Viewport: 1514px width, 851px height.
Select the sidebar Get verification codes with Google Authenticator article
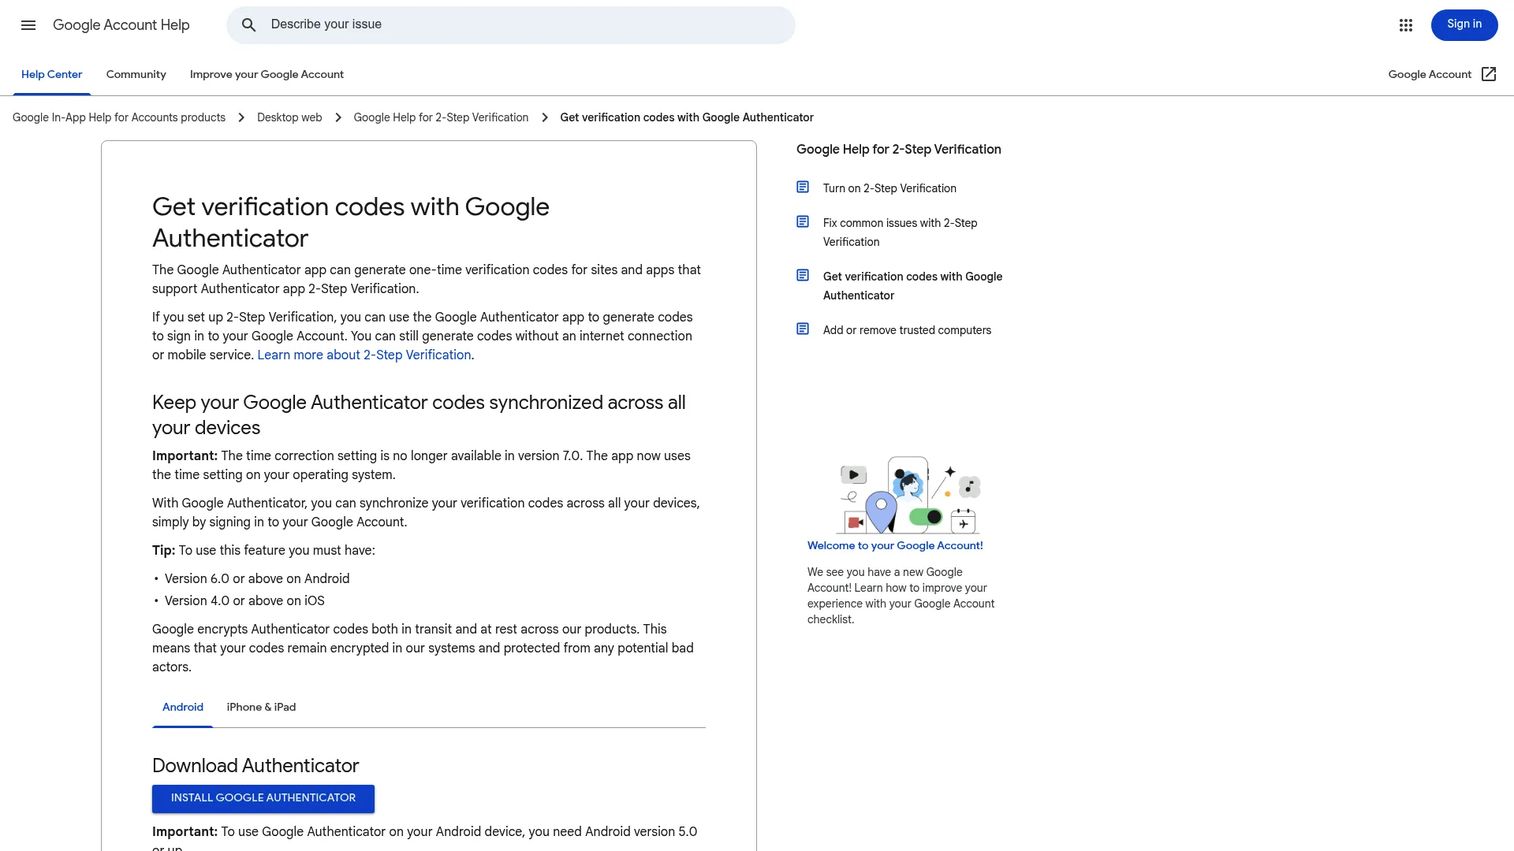click(x=912, y=286)
